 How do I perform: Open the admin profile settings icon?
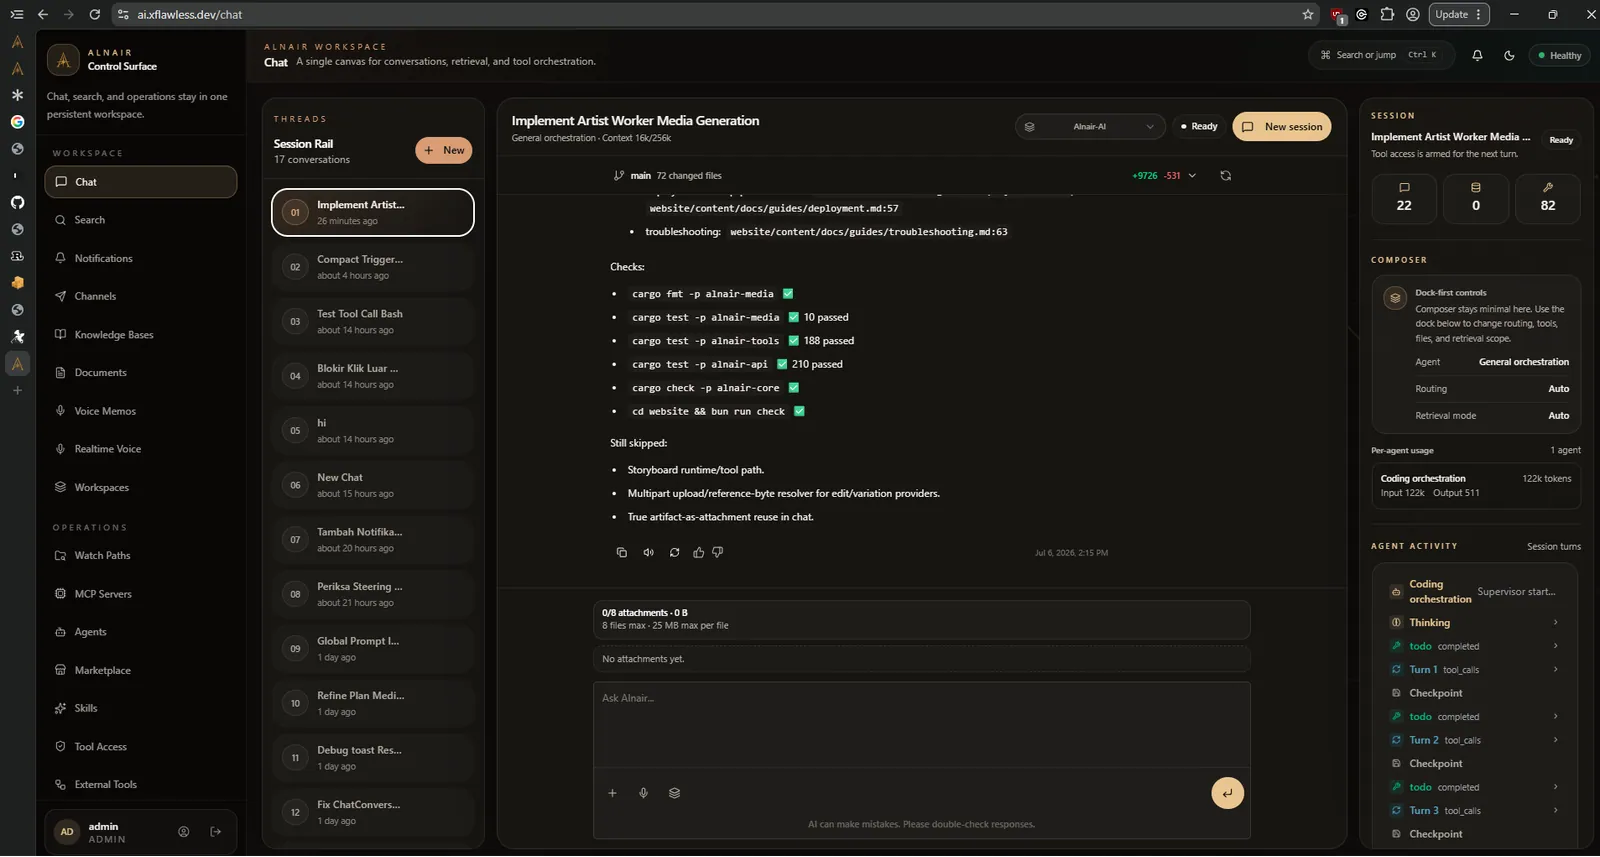[184, 831]
